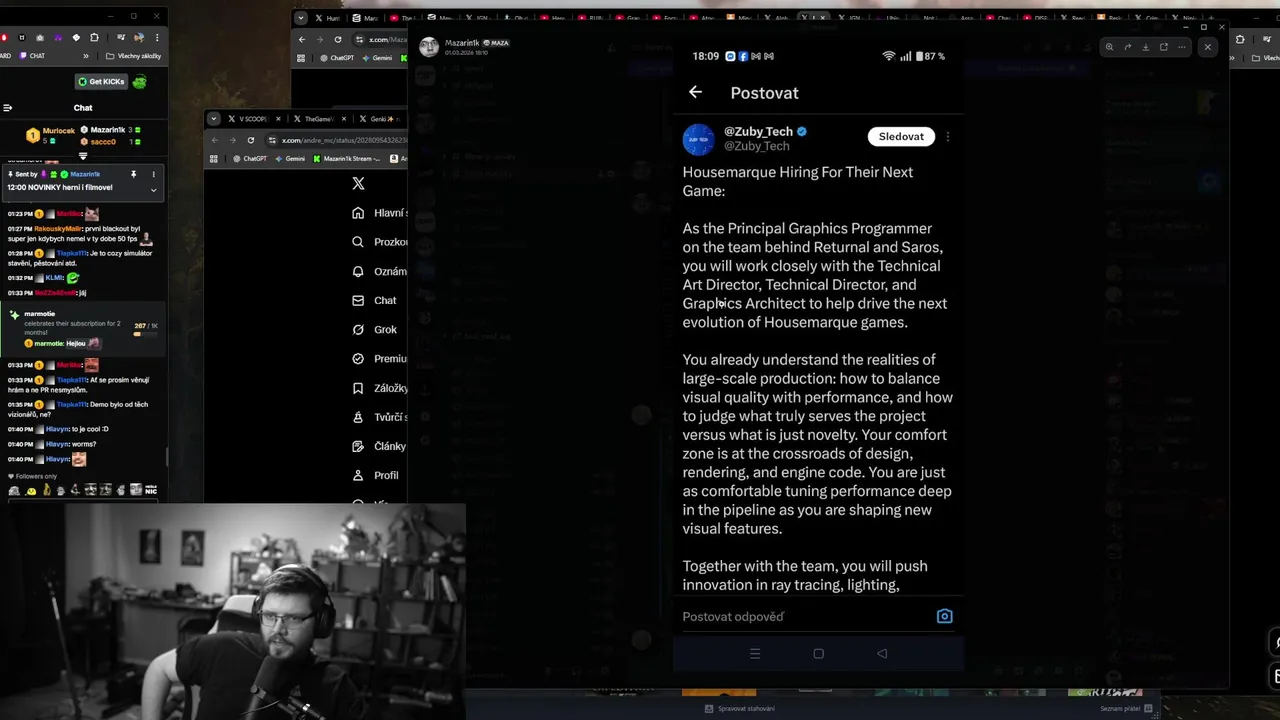Click the X logo in the sidebar
The height and width of the screenshot is (720, 1280).
358,184
